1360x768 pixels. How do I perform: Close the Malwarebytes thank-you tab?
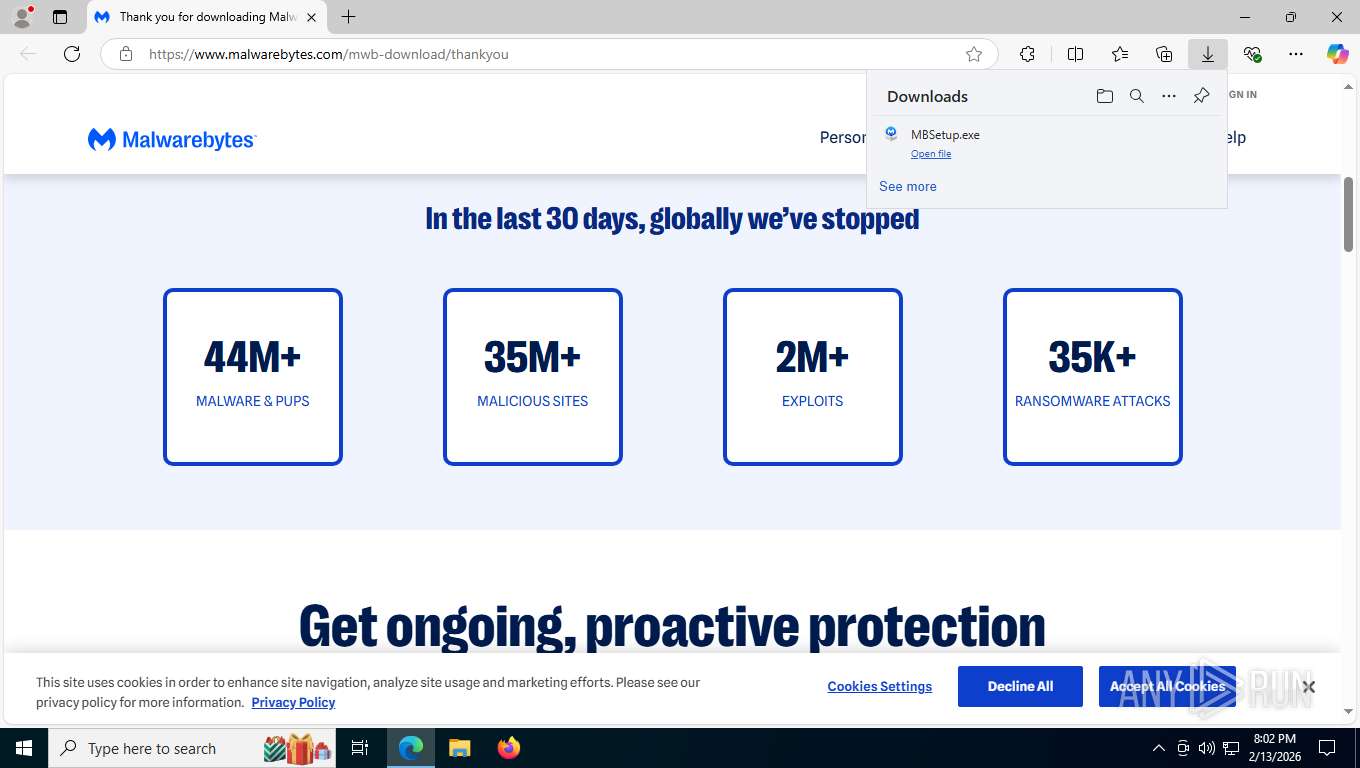point(311,17)
